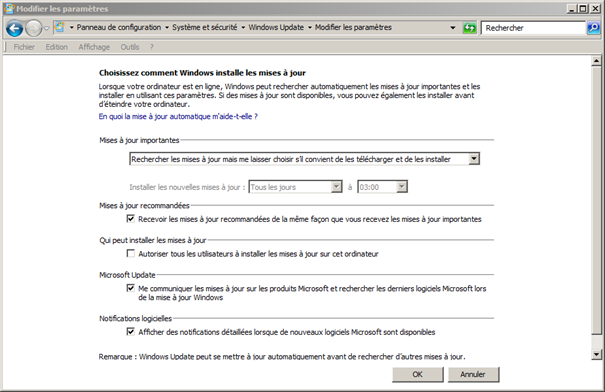Click Système et sécurité breadcrumb
Viewport: 605px width, 392px height.
(x=204, y=27)
